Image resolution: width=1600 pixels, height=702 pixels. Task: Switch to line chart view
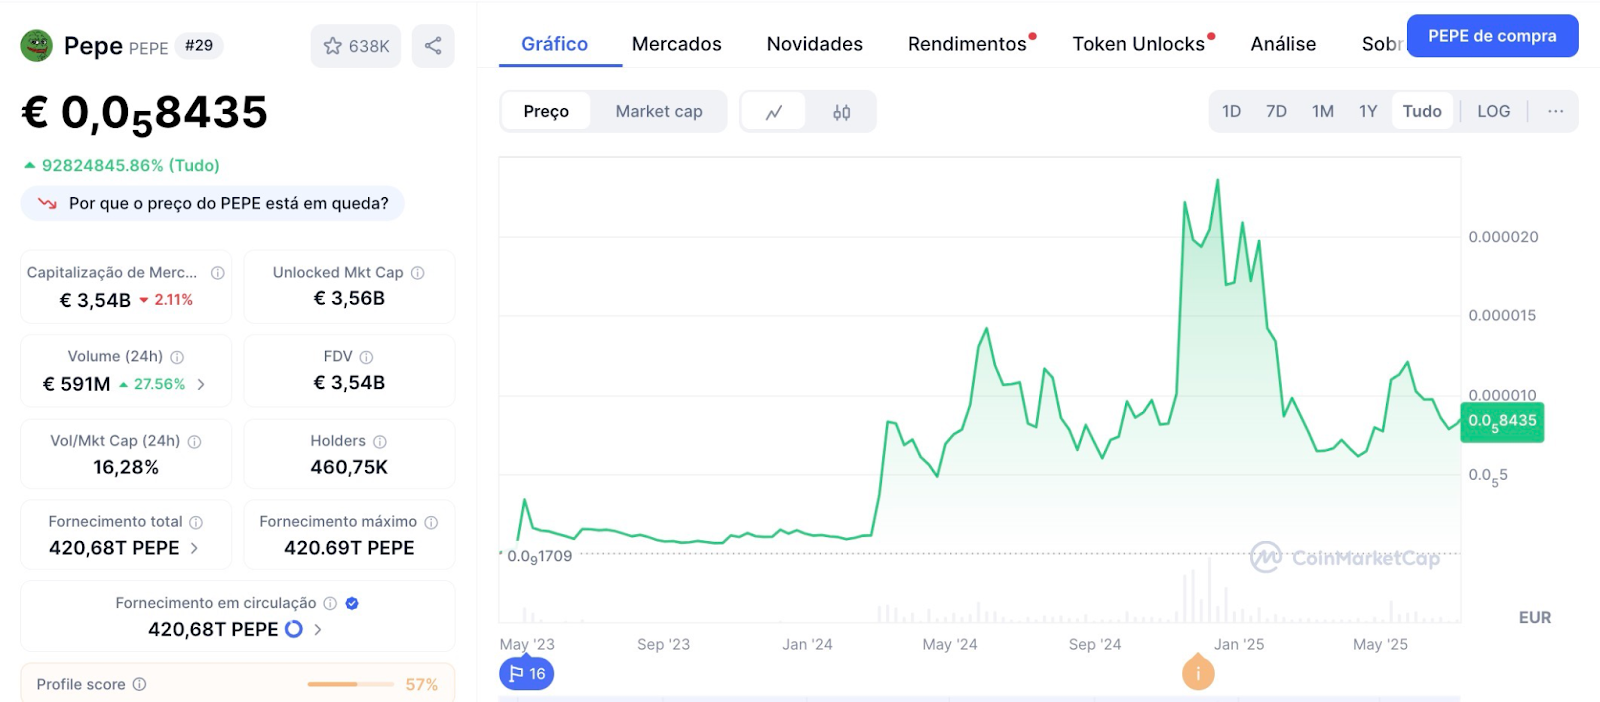[773, 112]
